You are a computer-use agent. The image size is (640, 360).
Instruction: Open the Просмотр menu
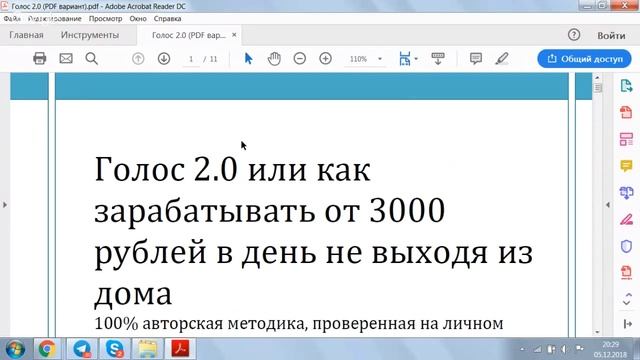pyautogui.click(x=105, y=19)
